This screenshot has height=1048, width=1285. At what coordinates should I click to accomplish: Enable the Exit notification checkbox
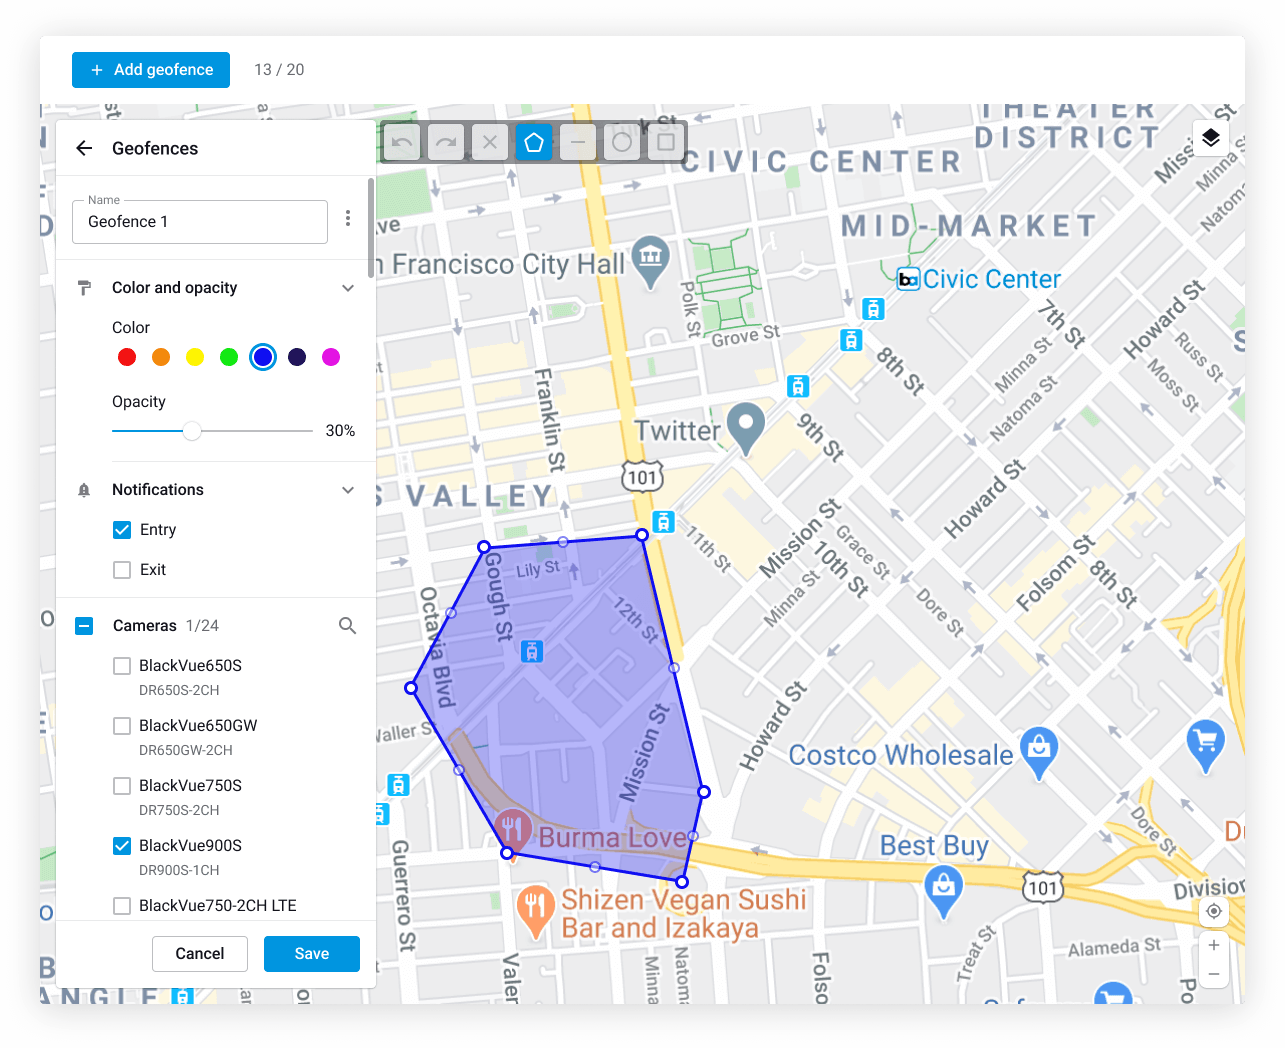[121, 569]
